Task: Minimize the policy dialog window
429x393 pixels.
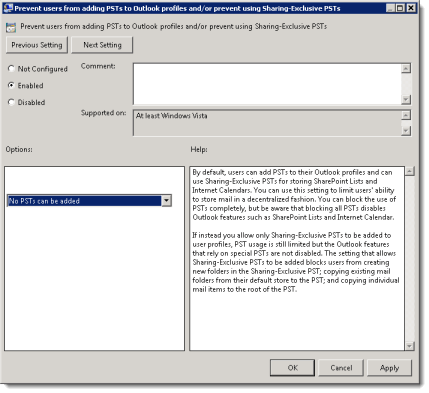Action: (x=391, y=8)
